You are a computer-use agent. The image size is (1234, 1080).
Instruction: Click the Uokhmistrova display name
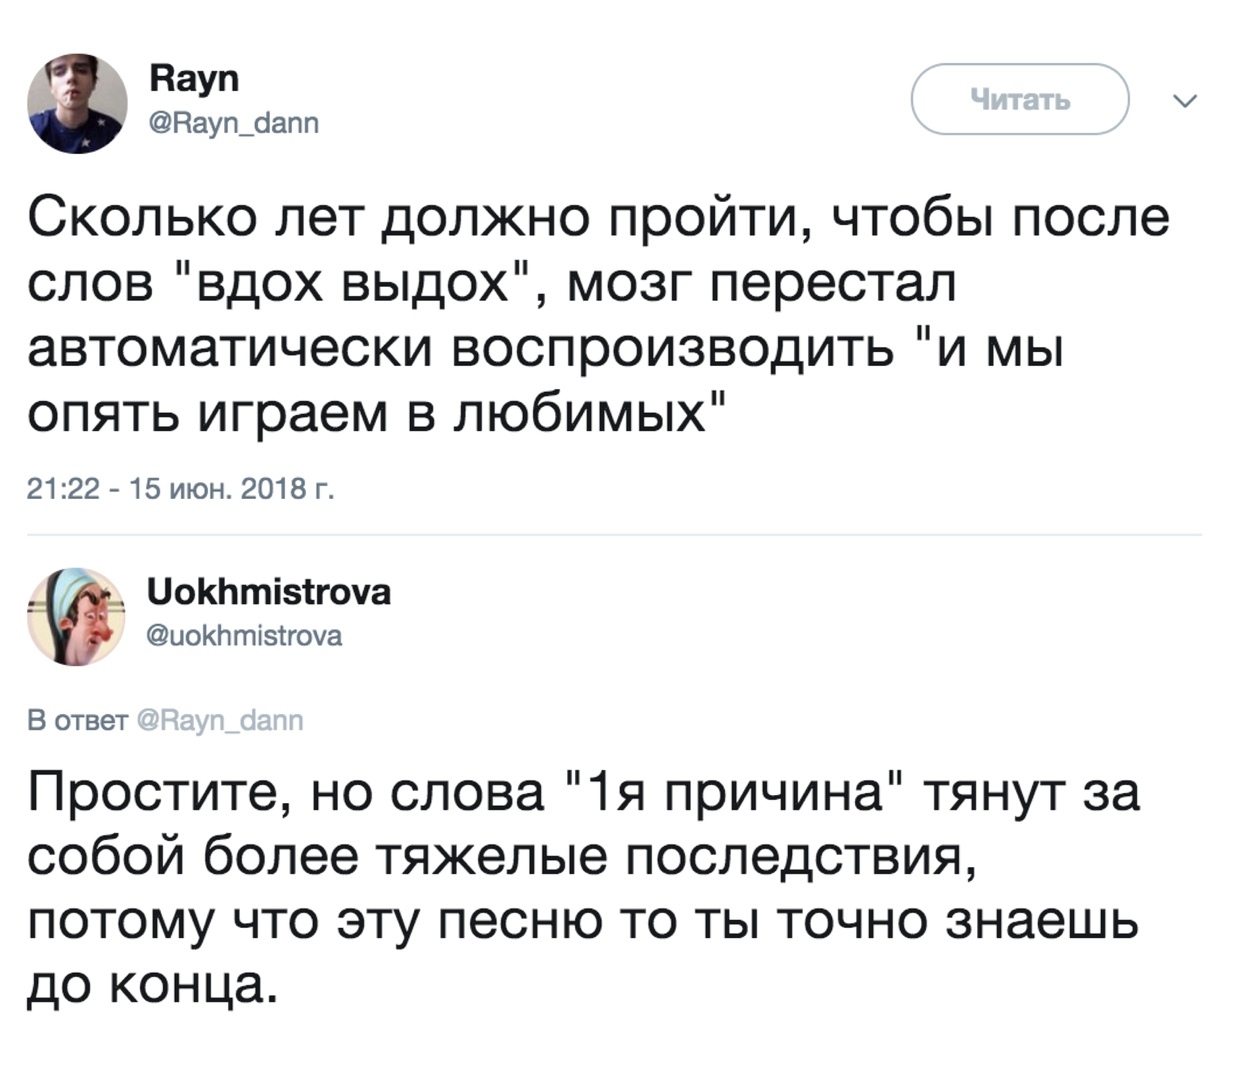(269, 592)
